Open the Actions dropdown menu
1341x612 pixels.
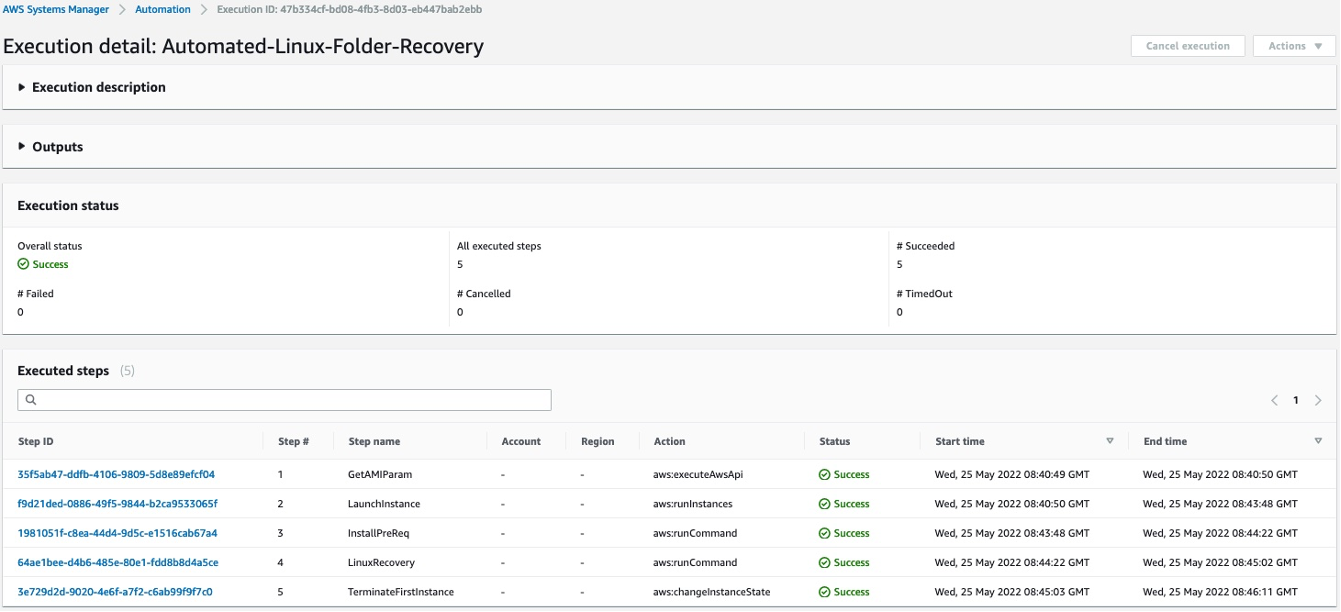[x=1292, y=45]
